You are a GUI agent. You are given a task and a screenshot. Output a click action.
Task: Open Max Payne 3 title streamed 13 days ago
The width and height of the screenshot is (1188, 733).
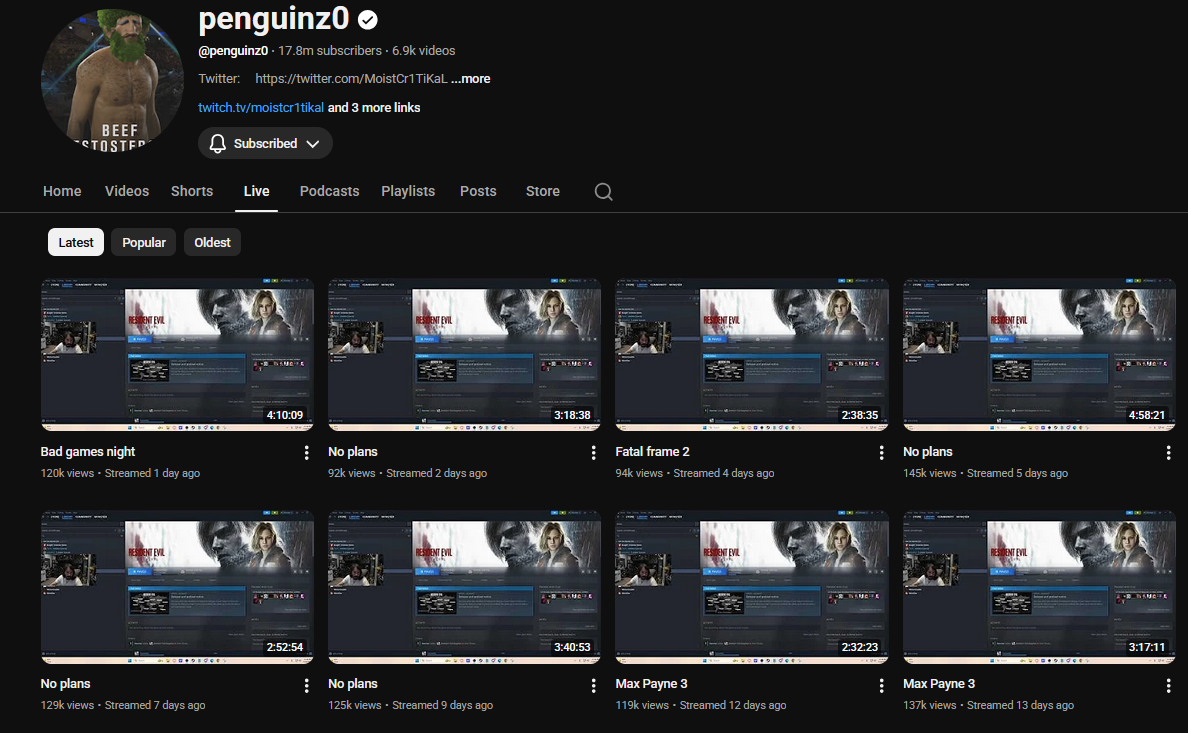[x=939, y=684]
